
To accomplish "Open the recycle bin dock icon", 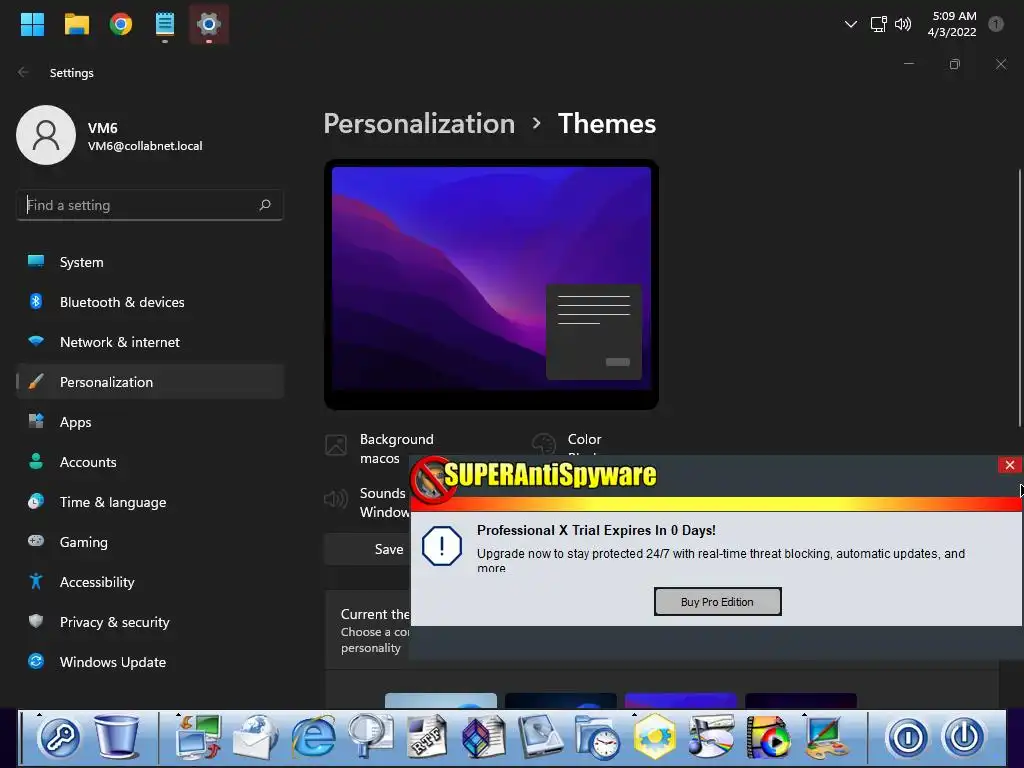I will tap(117, 737).
